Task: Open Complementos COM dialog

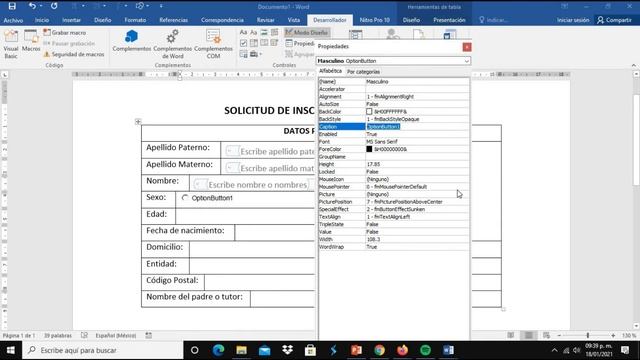Action: pos(213,44)
